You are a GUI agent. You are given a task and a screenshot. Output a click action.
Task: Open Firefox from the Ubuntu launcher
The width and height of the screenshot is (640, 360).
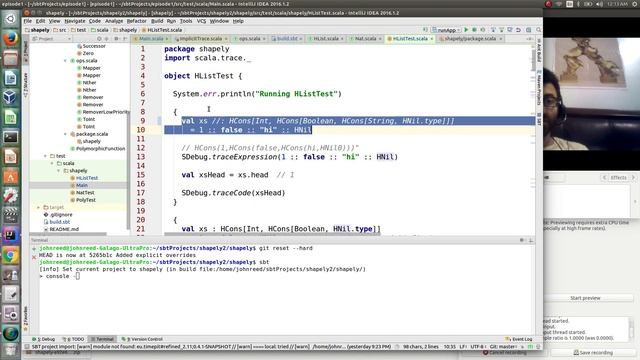tap(11, 39)
